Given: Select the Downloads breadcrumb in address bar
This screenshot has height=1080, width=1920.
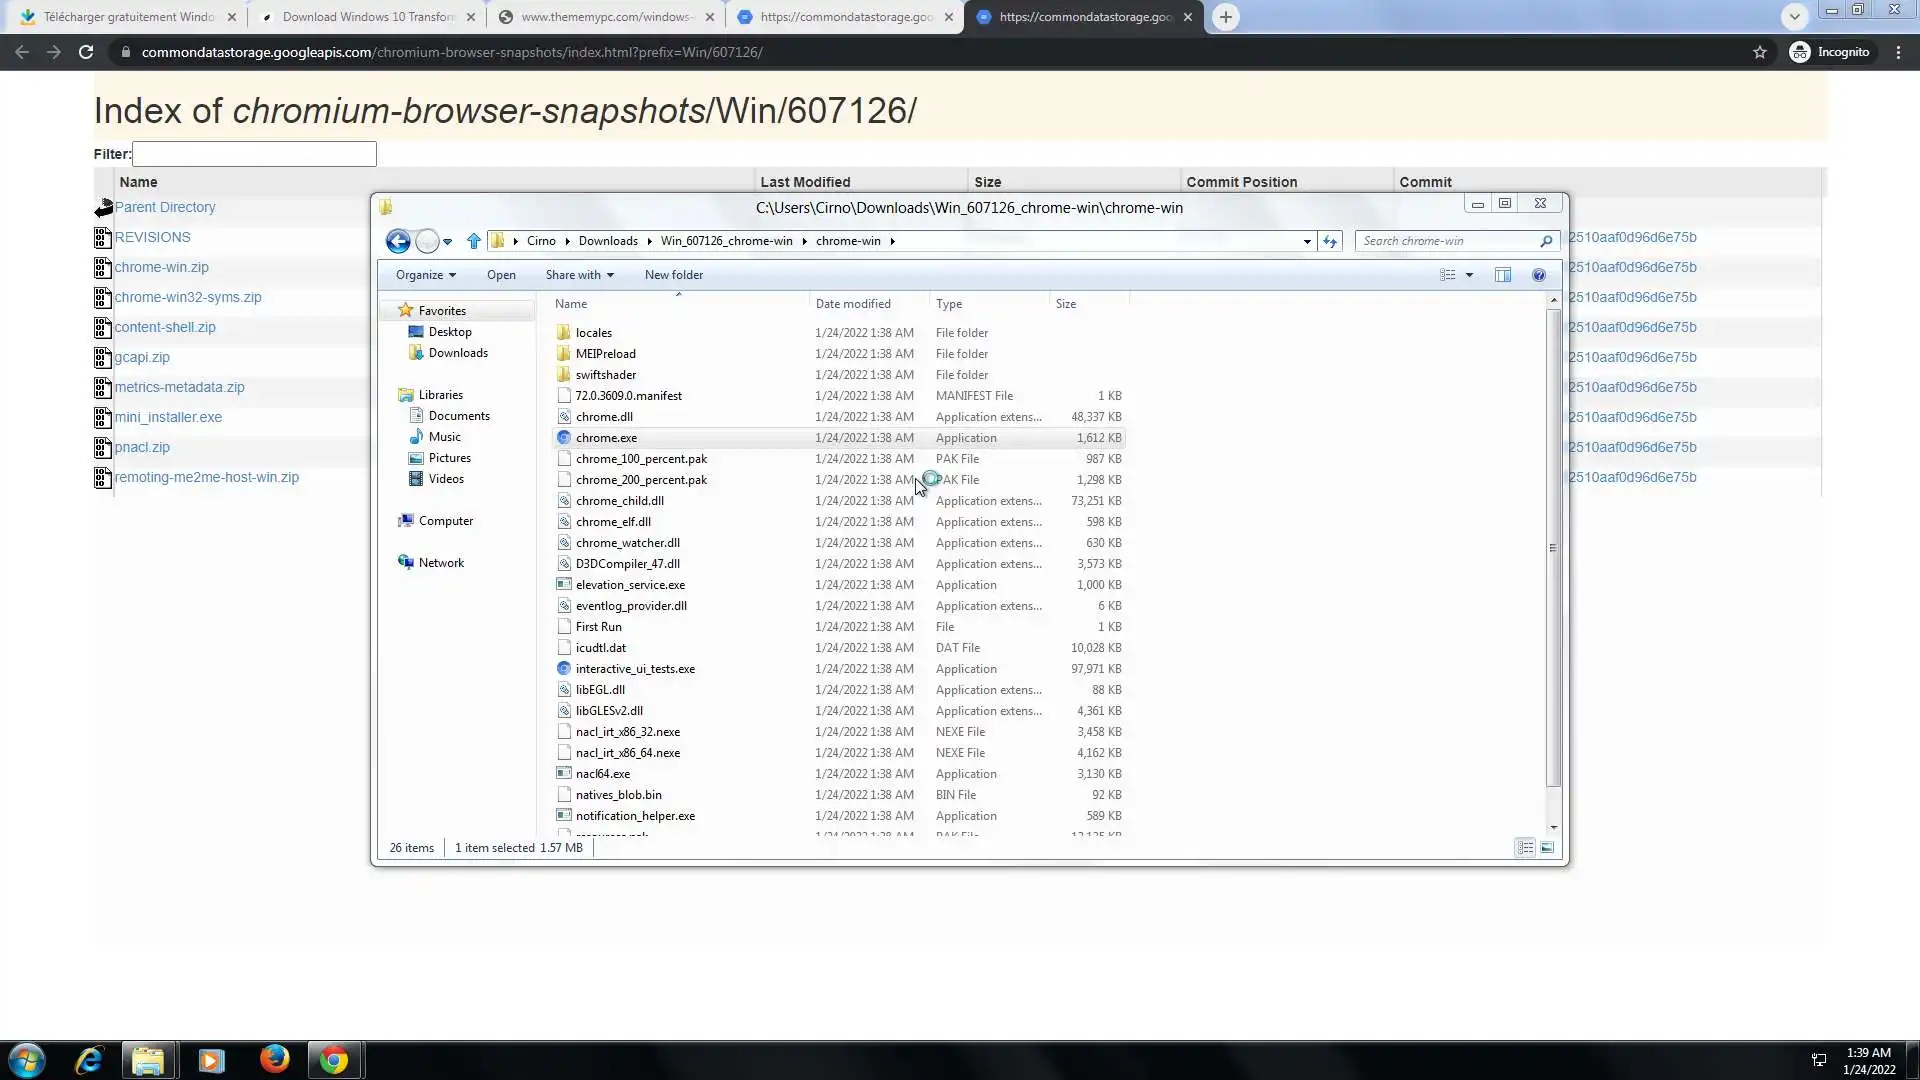Looking at the screenshot, I should [607, 241].
